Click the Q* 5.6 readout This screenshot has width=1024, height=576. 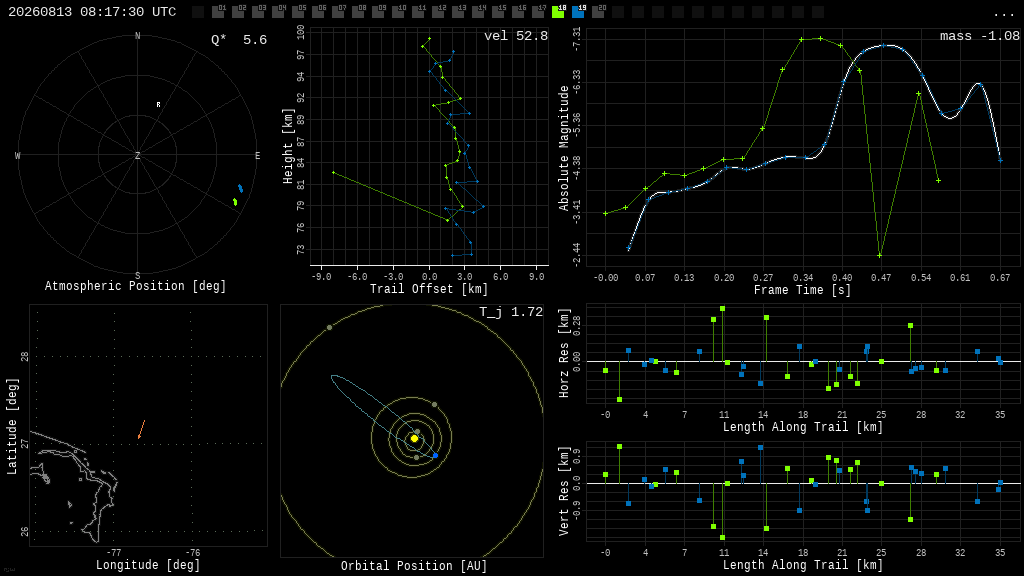tap(239, 40)
